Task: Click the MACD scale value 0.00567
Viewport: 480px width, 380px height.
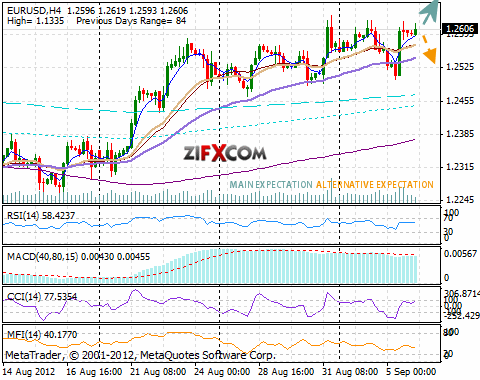Action: pyautogui.click(x=460, y=254)
